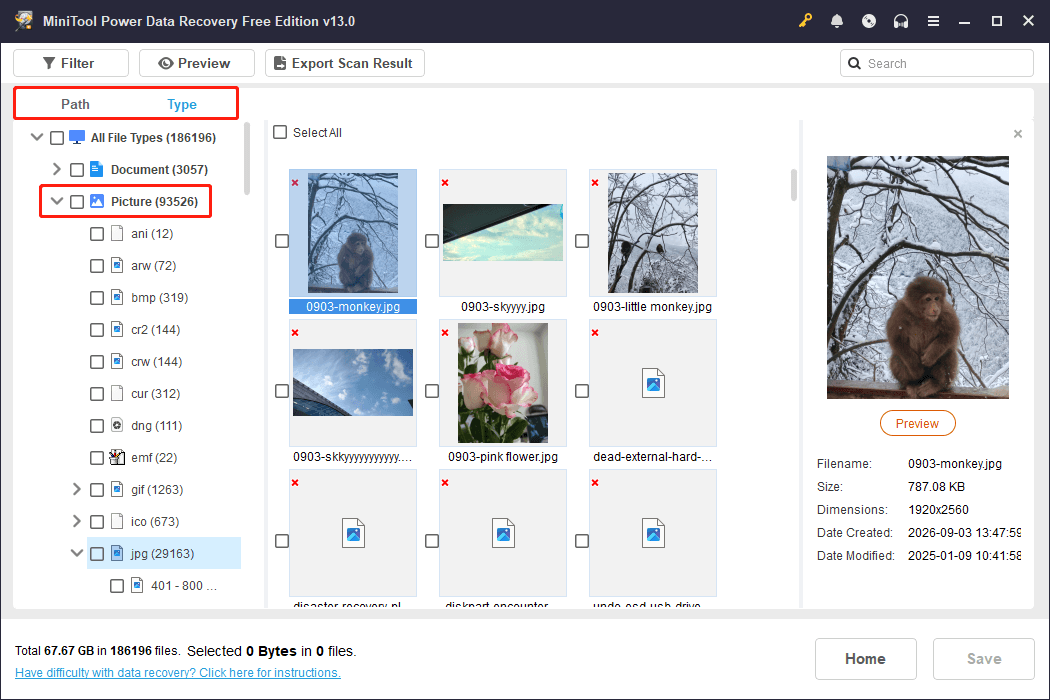Click the emf file type icon
The width and height of the screenshot is (1050, 700).
117,457
